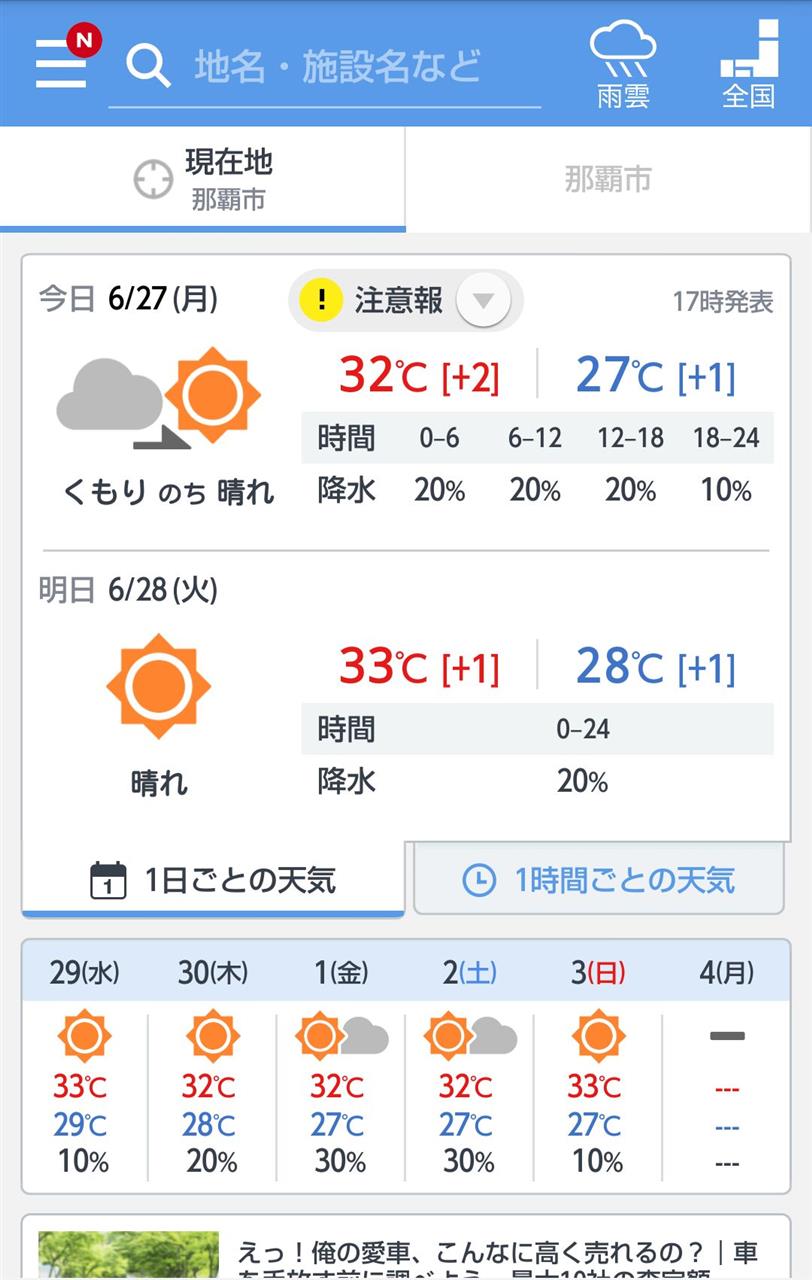Open the green advertisement thumbnail image

(128, 1256)
